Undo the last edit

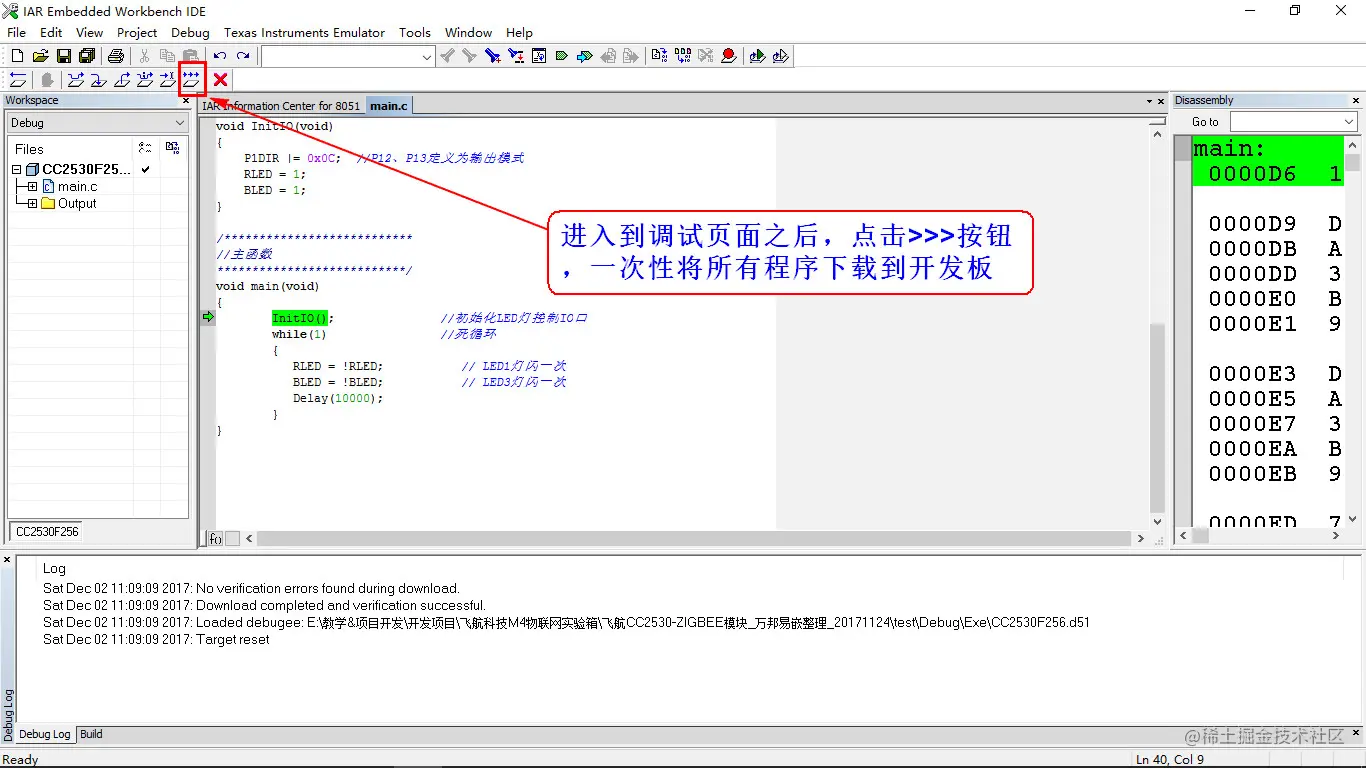pos(220,56)
